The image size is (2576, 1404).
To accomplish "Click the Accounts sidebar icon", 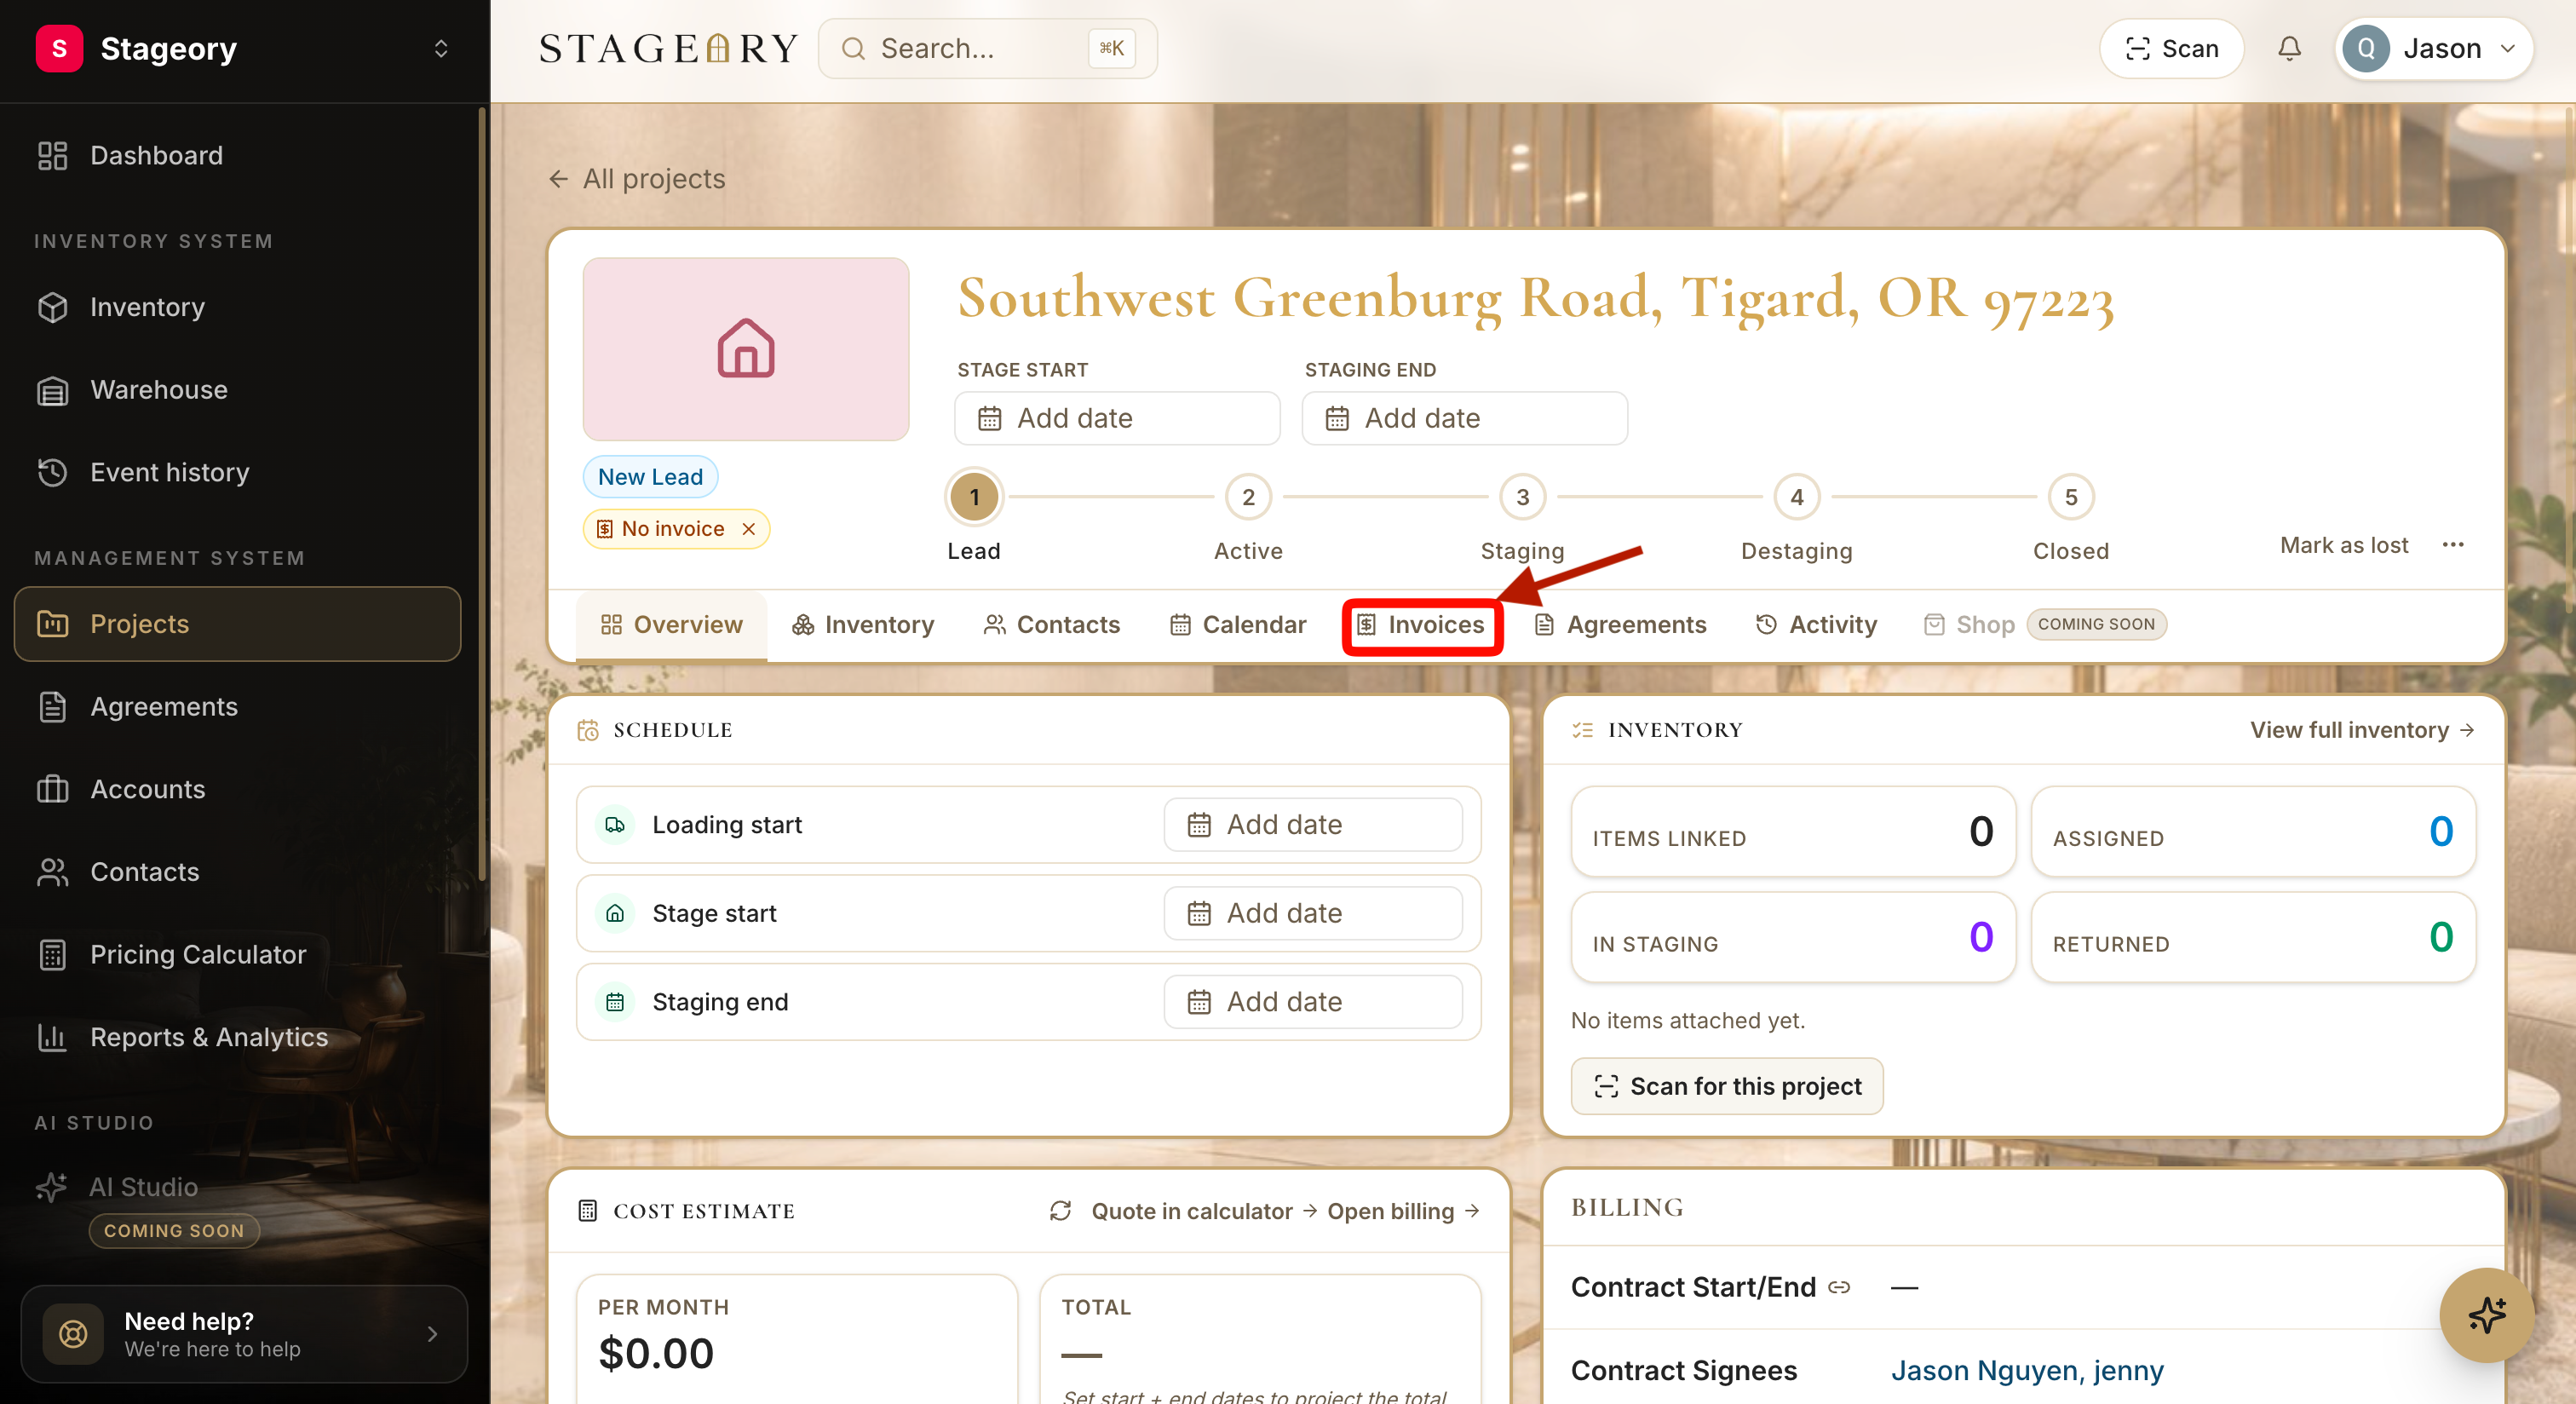I will 52,789.
